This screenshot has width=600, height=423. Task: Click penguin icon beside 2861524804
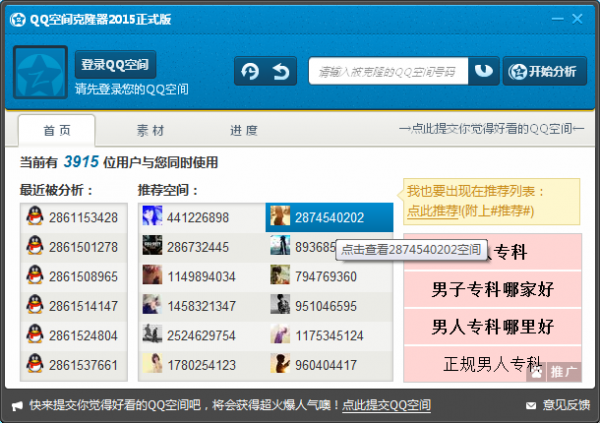coord(35,334)
